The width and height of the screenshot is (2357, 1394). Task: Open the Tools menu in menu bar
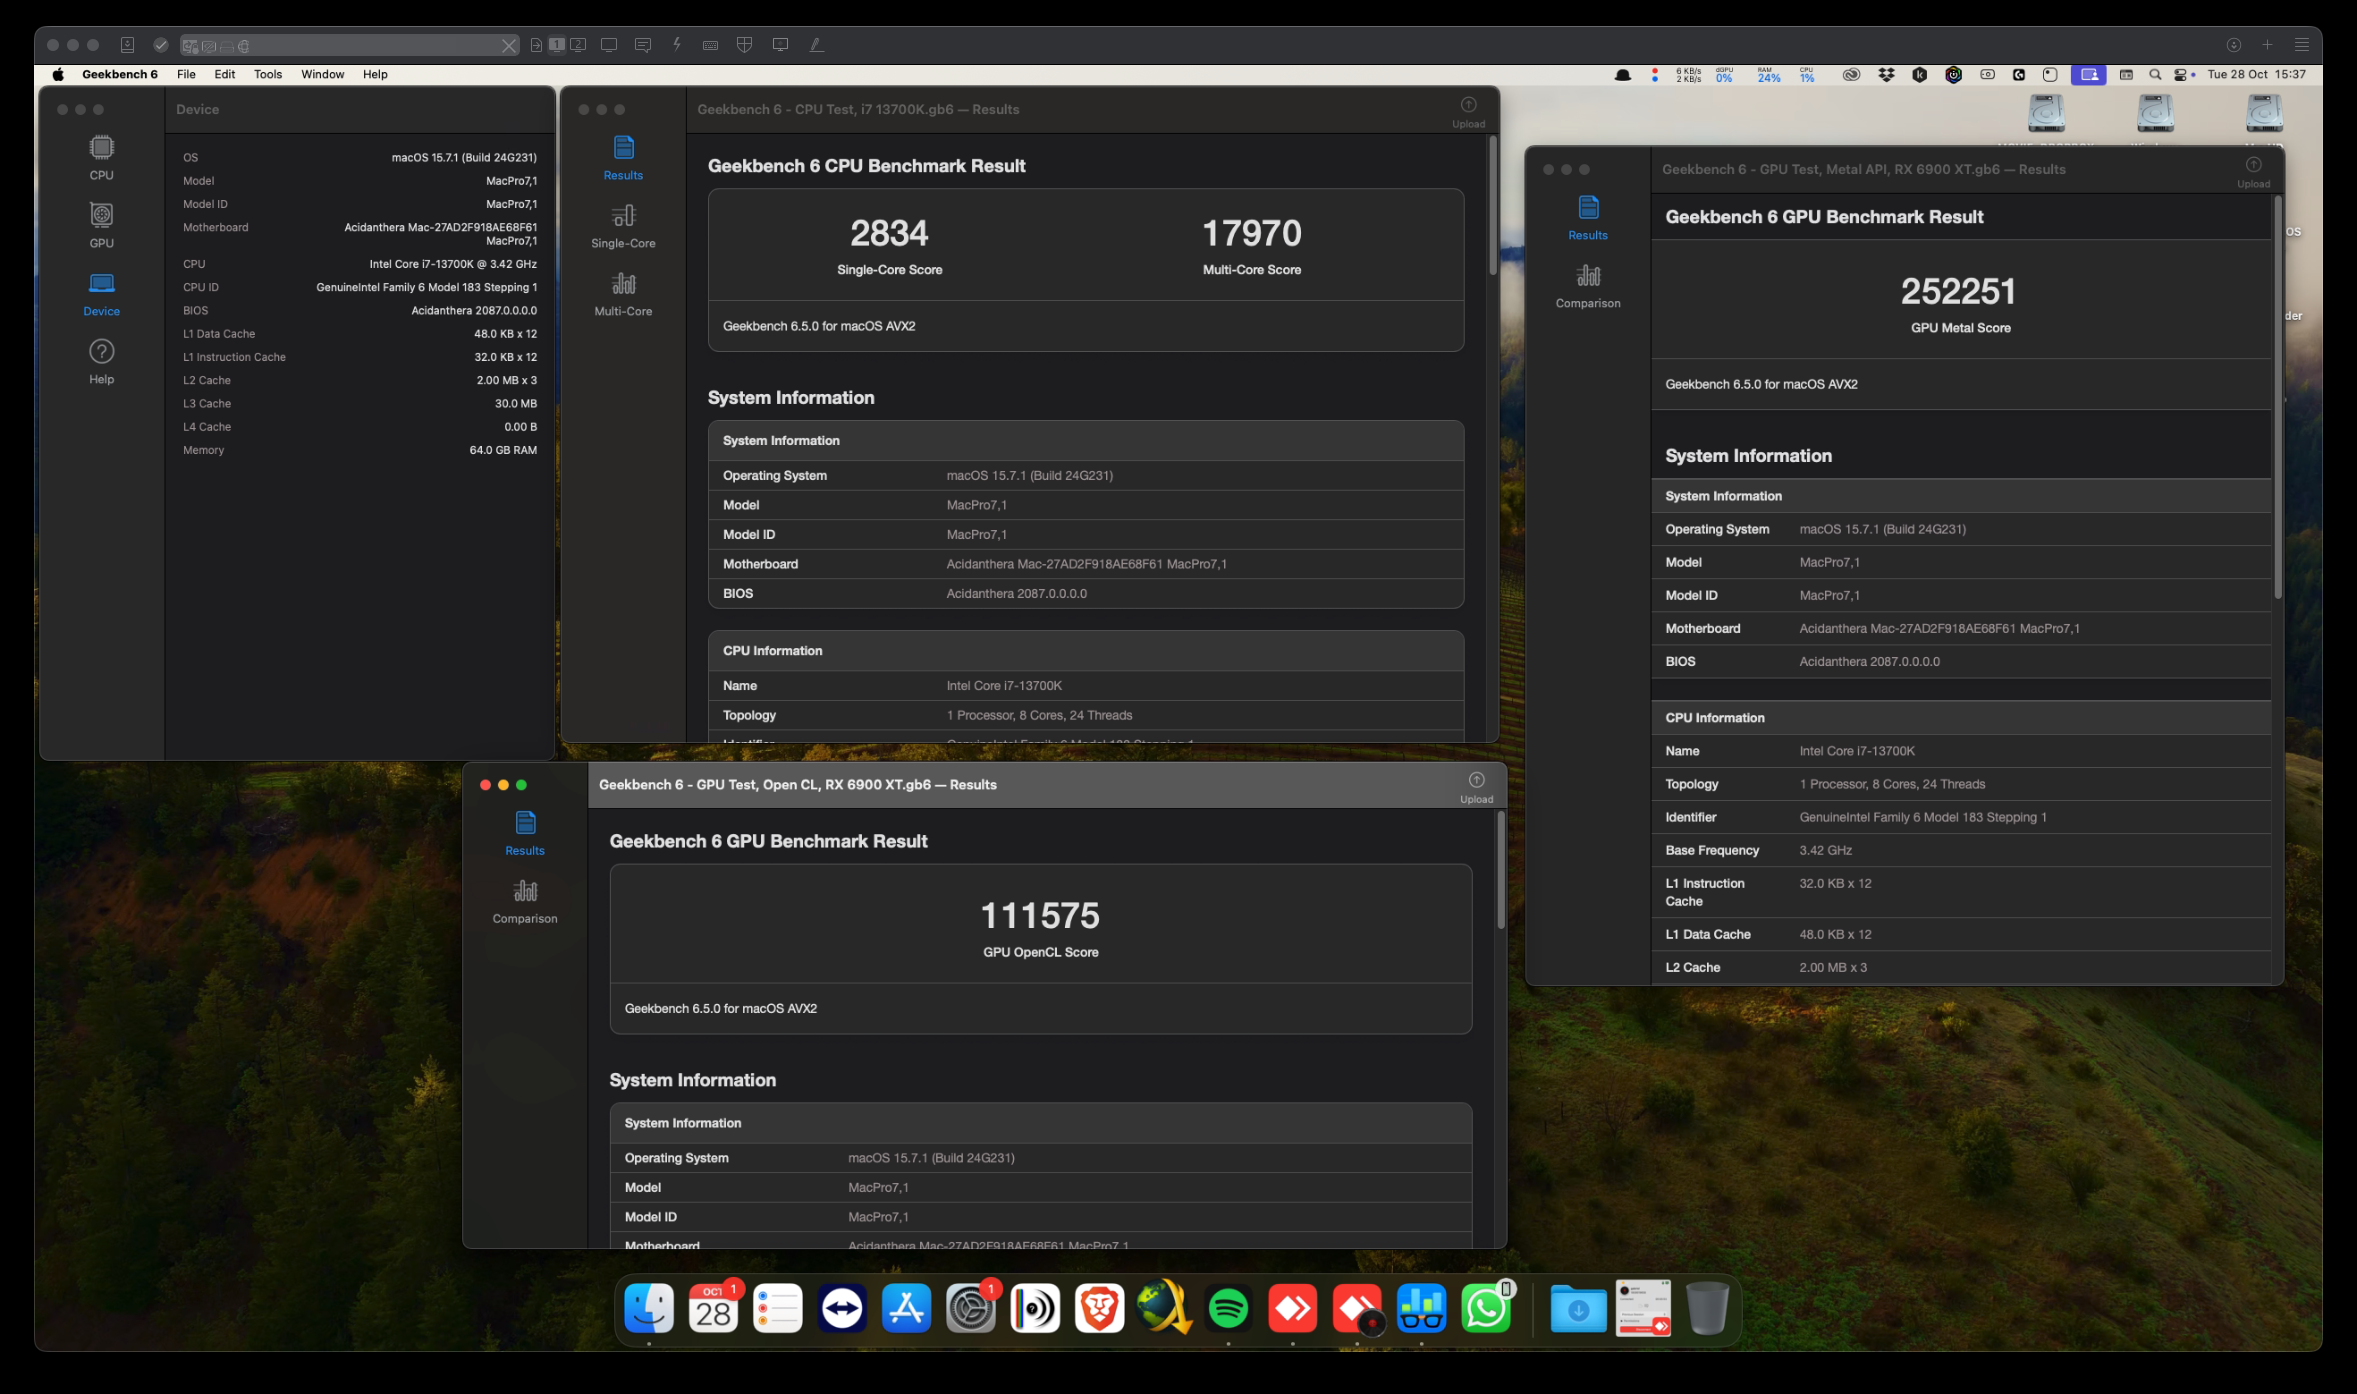268,74
